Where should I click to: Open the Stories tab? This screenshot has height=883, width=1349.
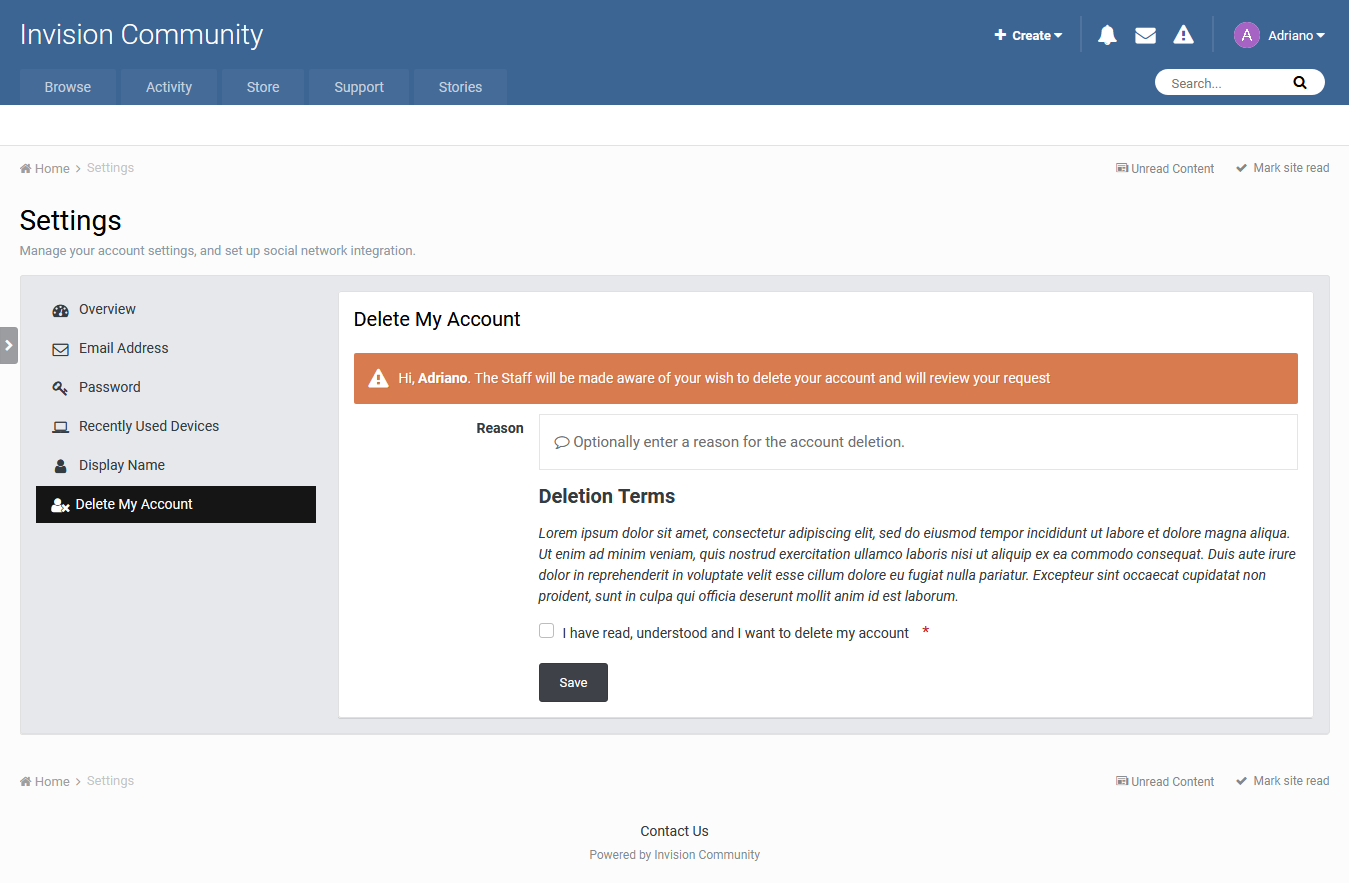point(460,87)
